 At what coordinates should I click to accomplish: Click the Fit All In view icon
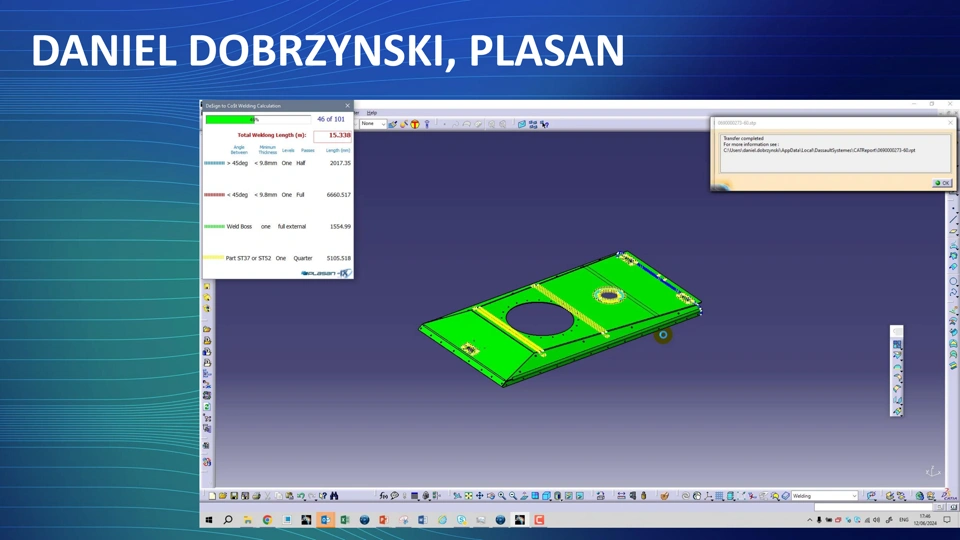click(468, 496)
